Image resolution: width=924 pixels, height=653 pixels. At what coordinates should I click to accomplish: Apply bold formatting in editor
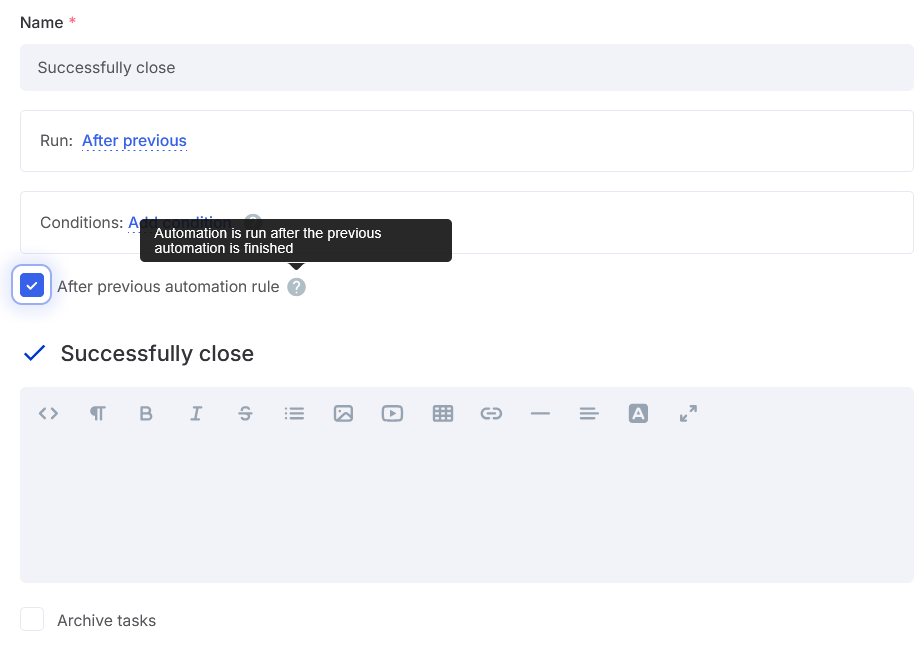click(x=146, y=413)
